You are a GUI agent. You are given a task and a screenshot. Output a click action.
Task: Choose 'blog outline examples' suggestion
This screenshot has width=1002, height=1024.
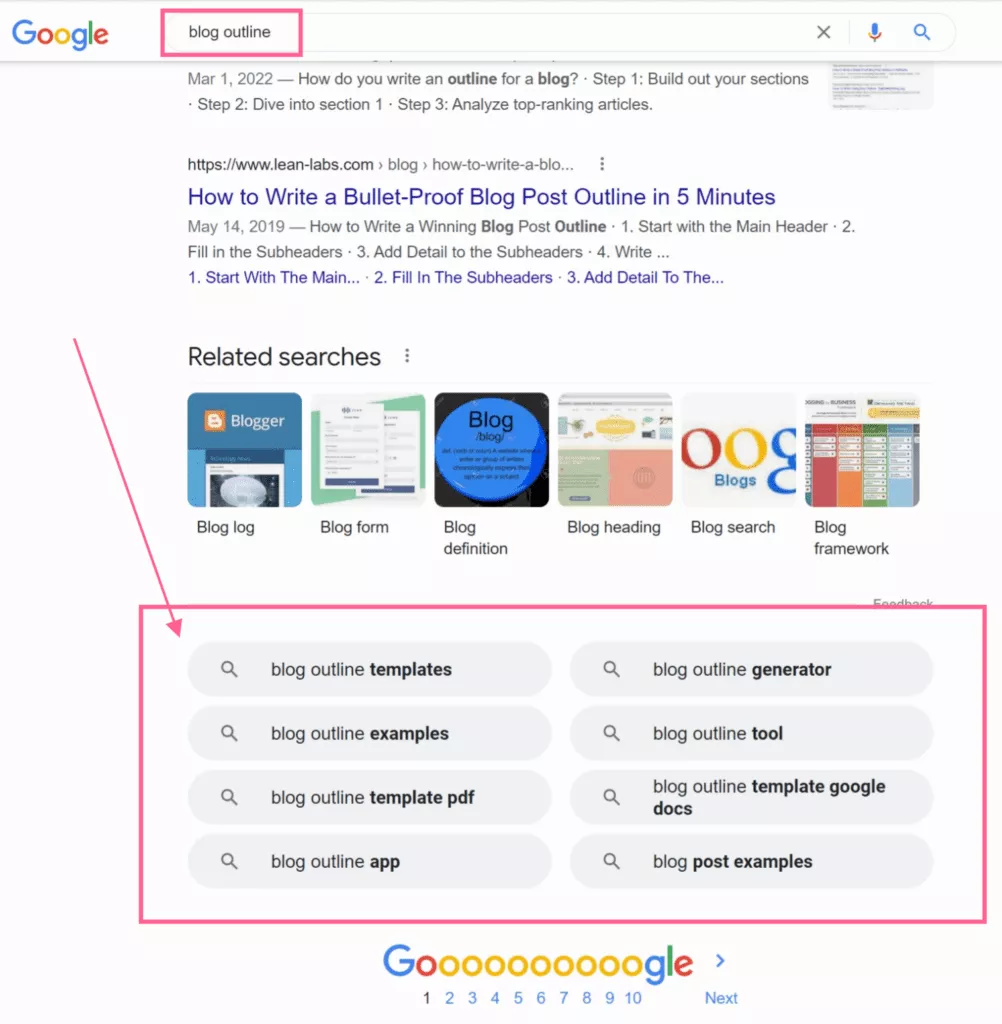369,733
